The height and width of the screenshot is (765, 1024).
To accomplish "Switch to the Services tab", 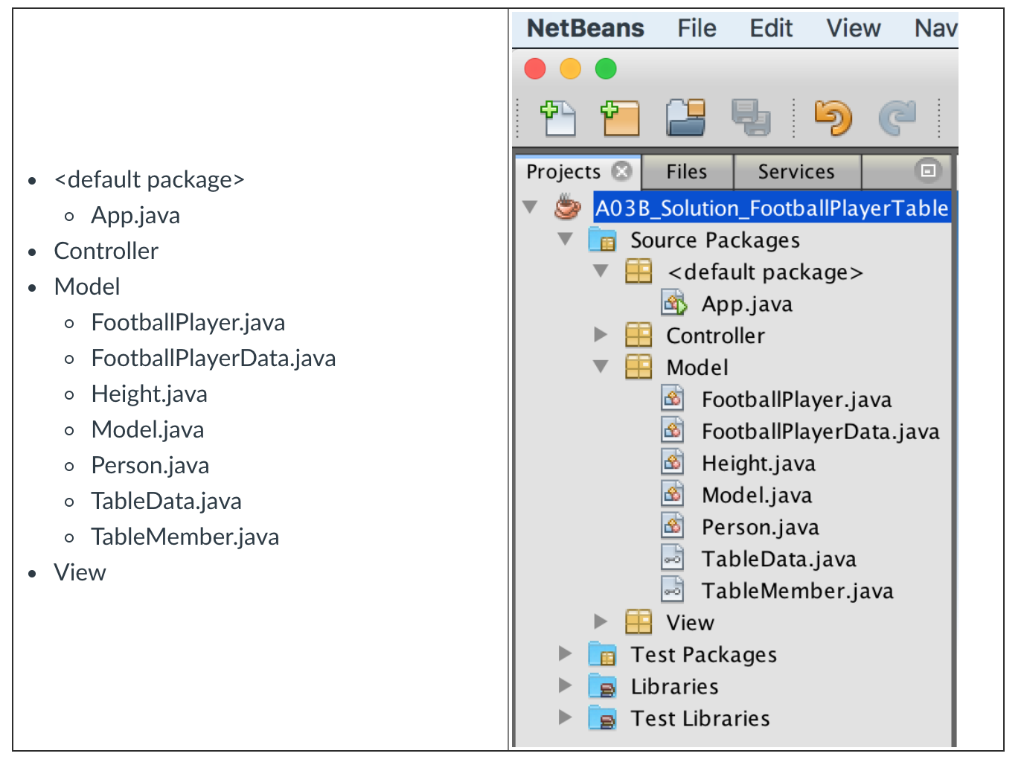I will coord(797,171).
